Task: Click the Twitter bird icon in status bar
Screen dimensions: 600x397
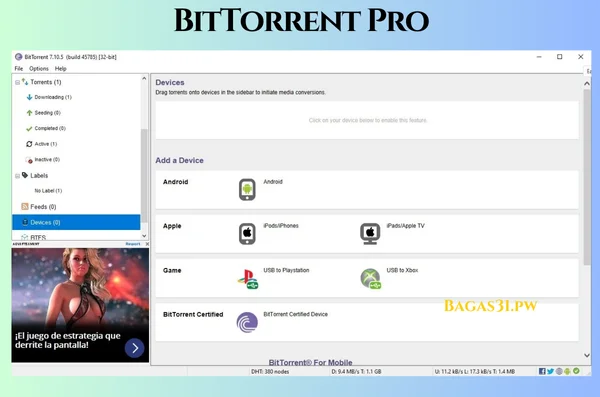Action: (550, 371)
